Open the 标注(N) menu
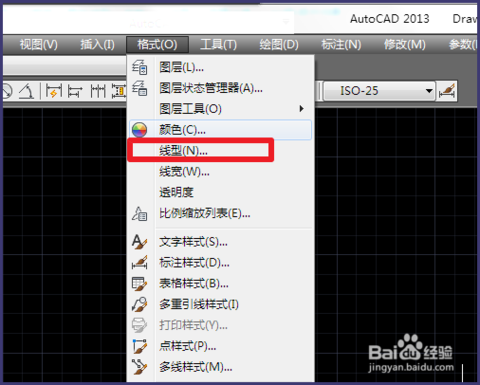This screenshot has width=480, height=385. click(341, 44)
